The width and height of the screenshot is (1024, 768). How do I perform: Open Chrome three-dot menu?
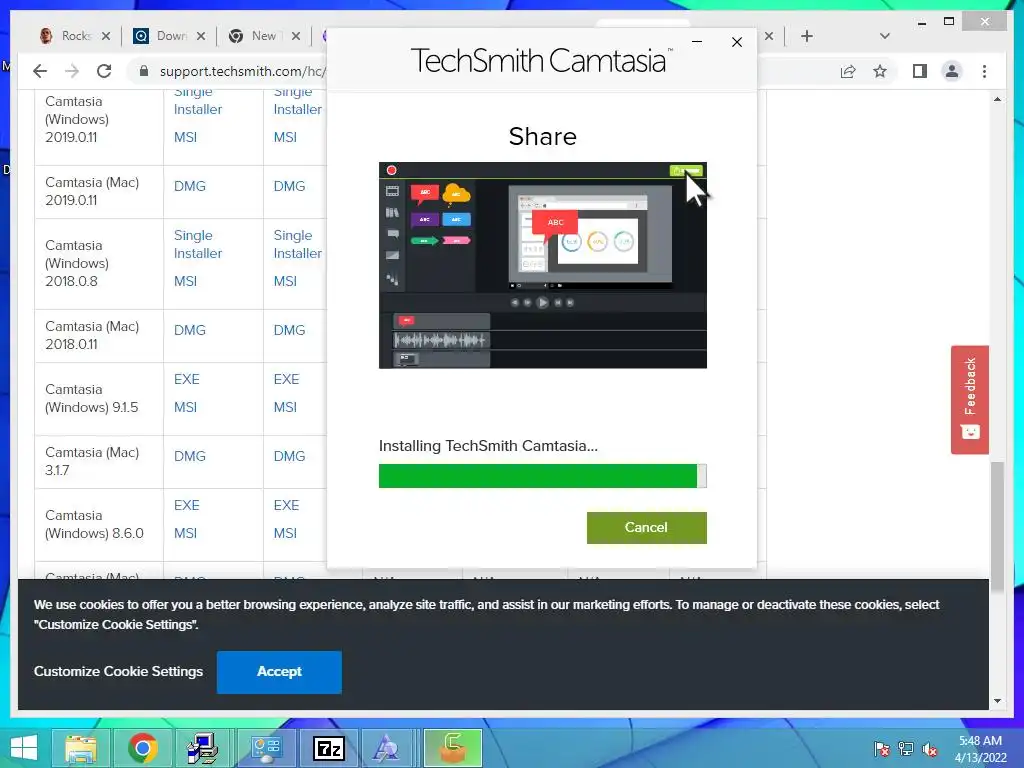tap(984, 71)
